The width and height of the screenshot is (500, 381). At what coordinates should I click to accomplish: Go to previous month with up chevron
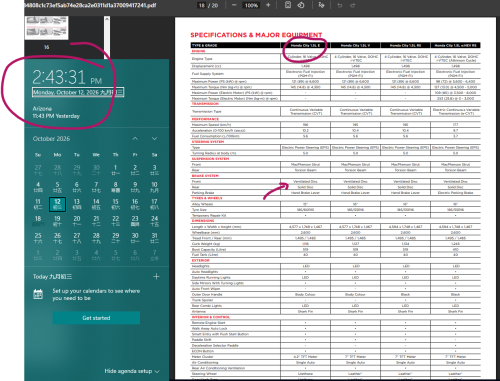tap(135, 139)
